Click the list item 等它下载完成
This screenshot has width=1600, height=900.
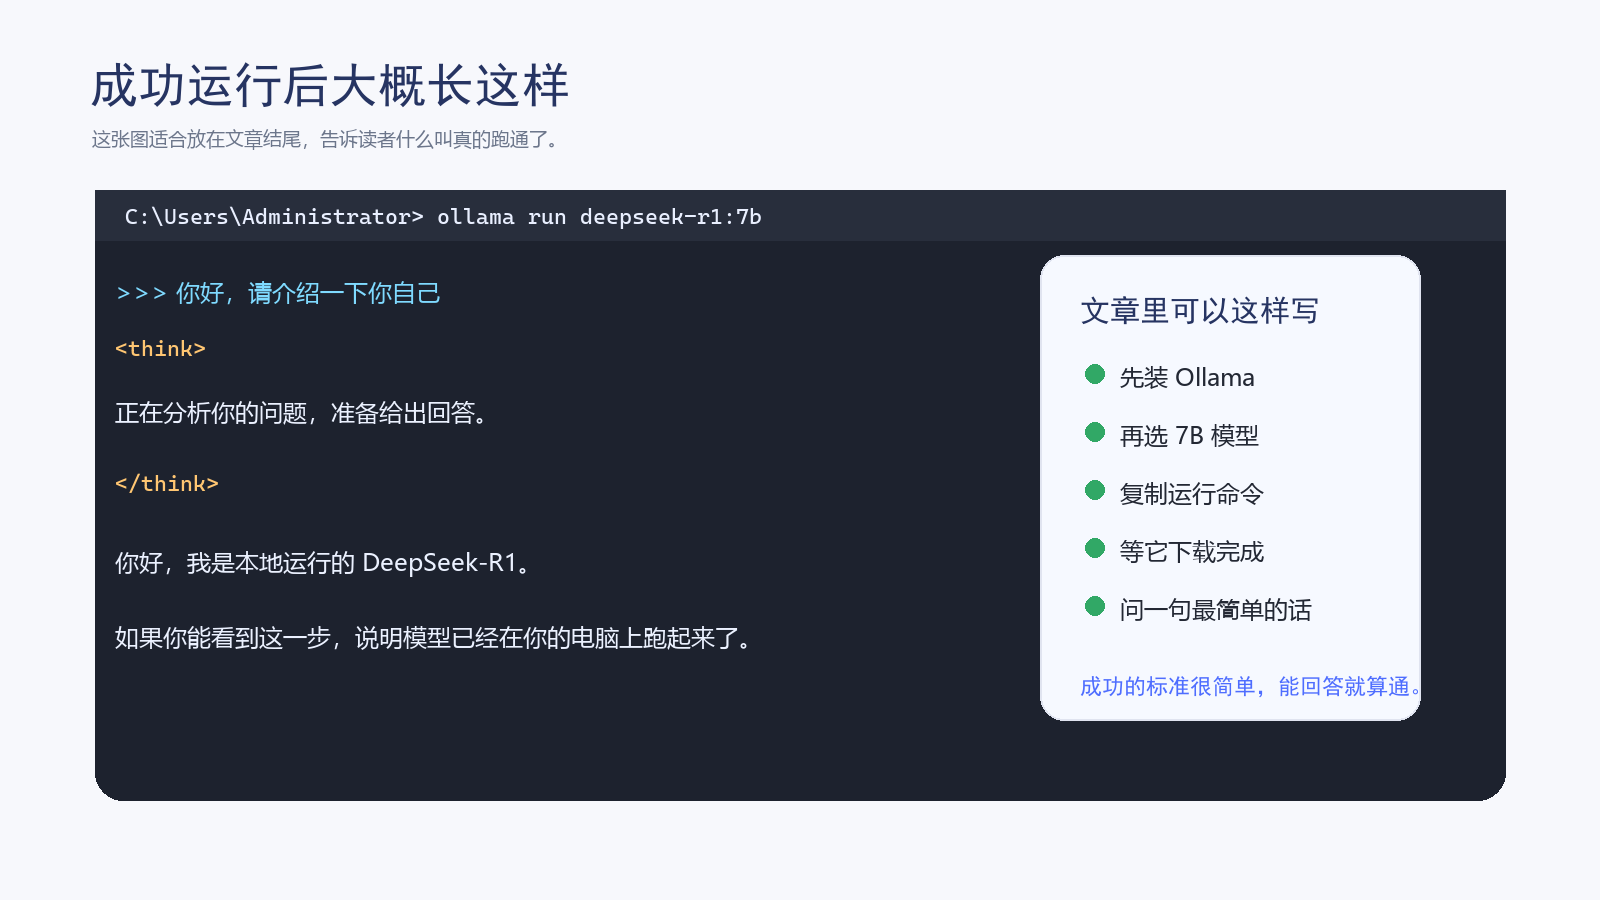1192,552
